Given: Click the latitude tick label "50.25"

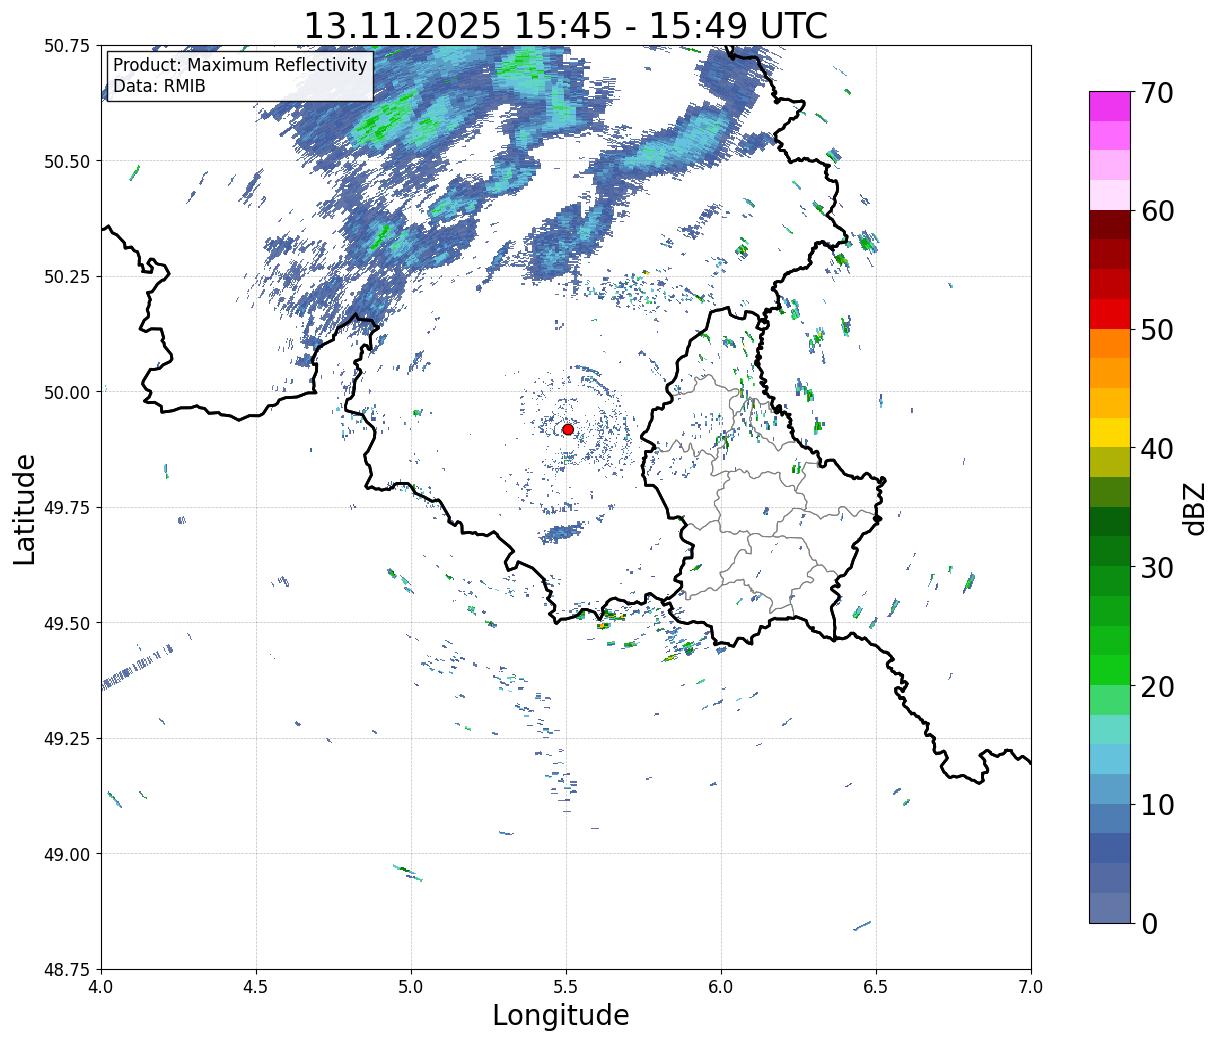Looking at the screenshot, I should [x=67, y=277].
